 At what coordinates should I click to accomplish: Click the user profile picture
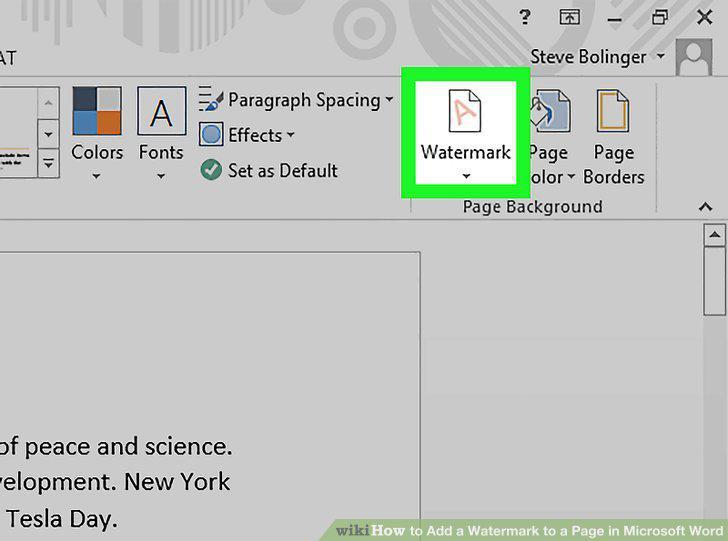pyautogui.click(x=694, y=57)
